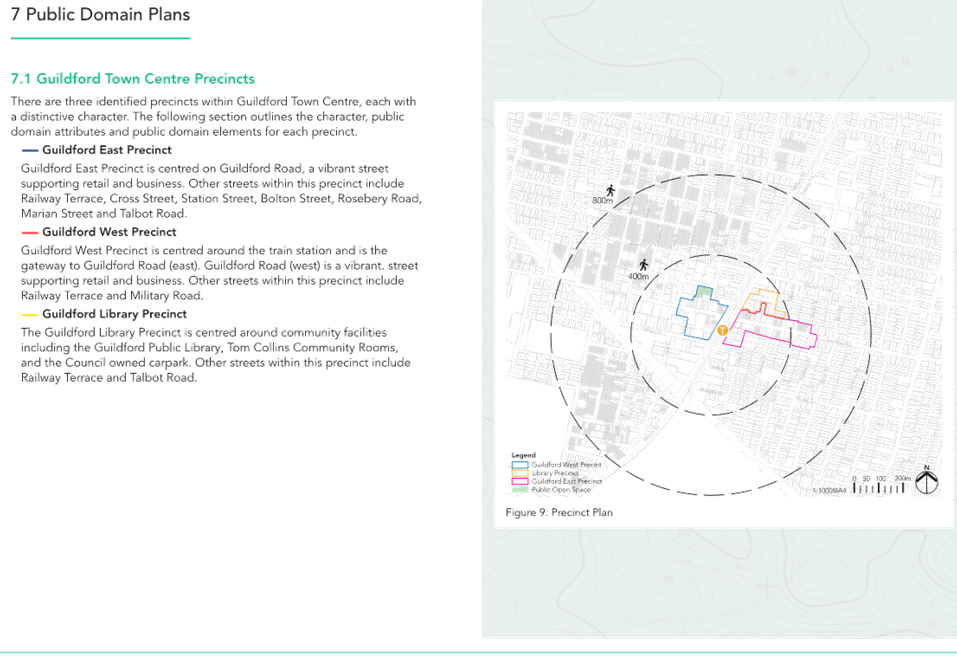
Task: Click the line starting 'The Guildford Library Precinct is centred'
Action: [204, 332]
